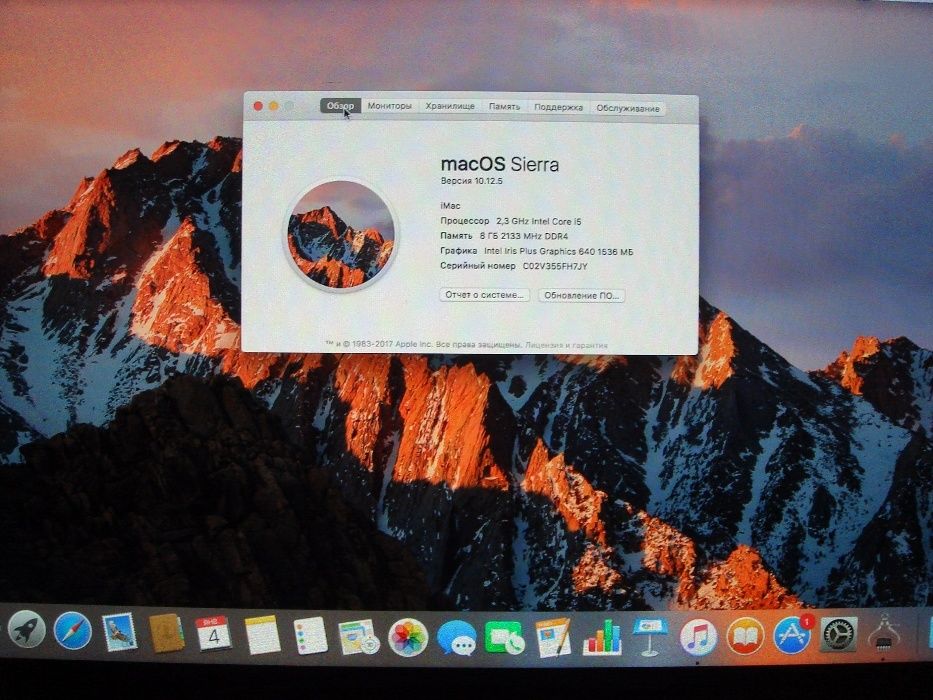Viewport: 933px width, 700px height.
Task: Open the Calendar icon showing 4
Action: coord(213,634)
